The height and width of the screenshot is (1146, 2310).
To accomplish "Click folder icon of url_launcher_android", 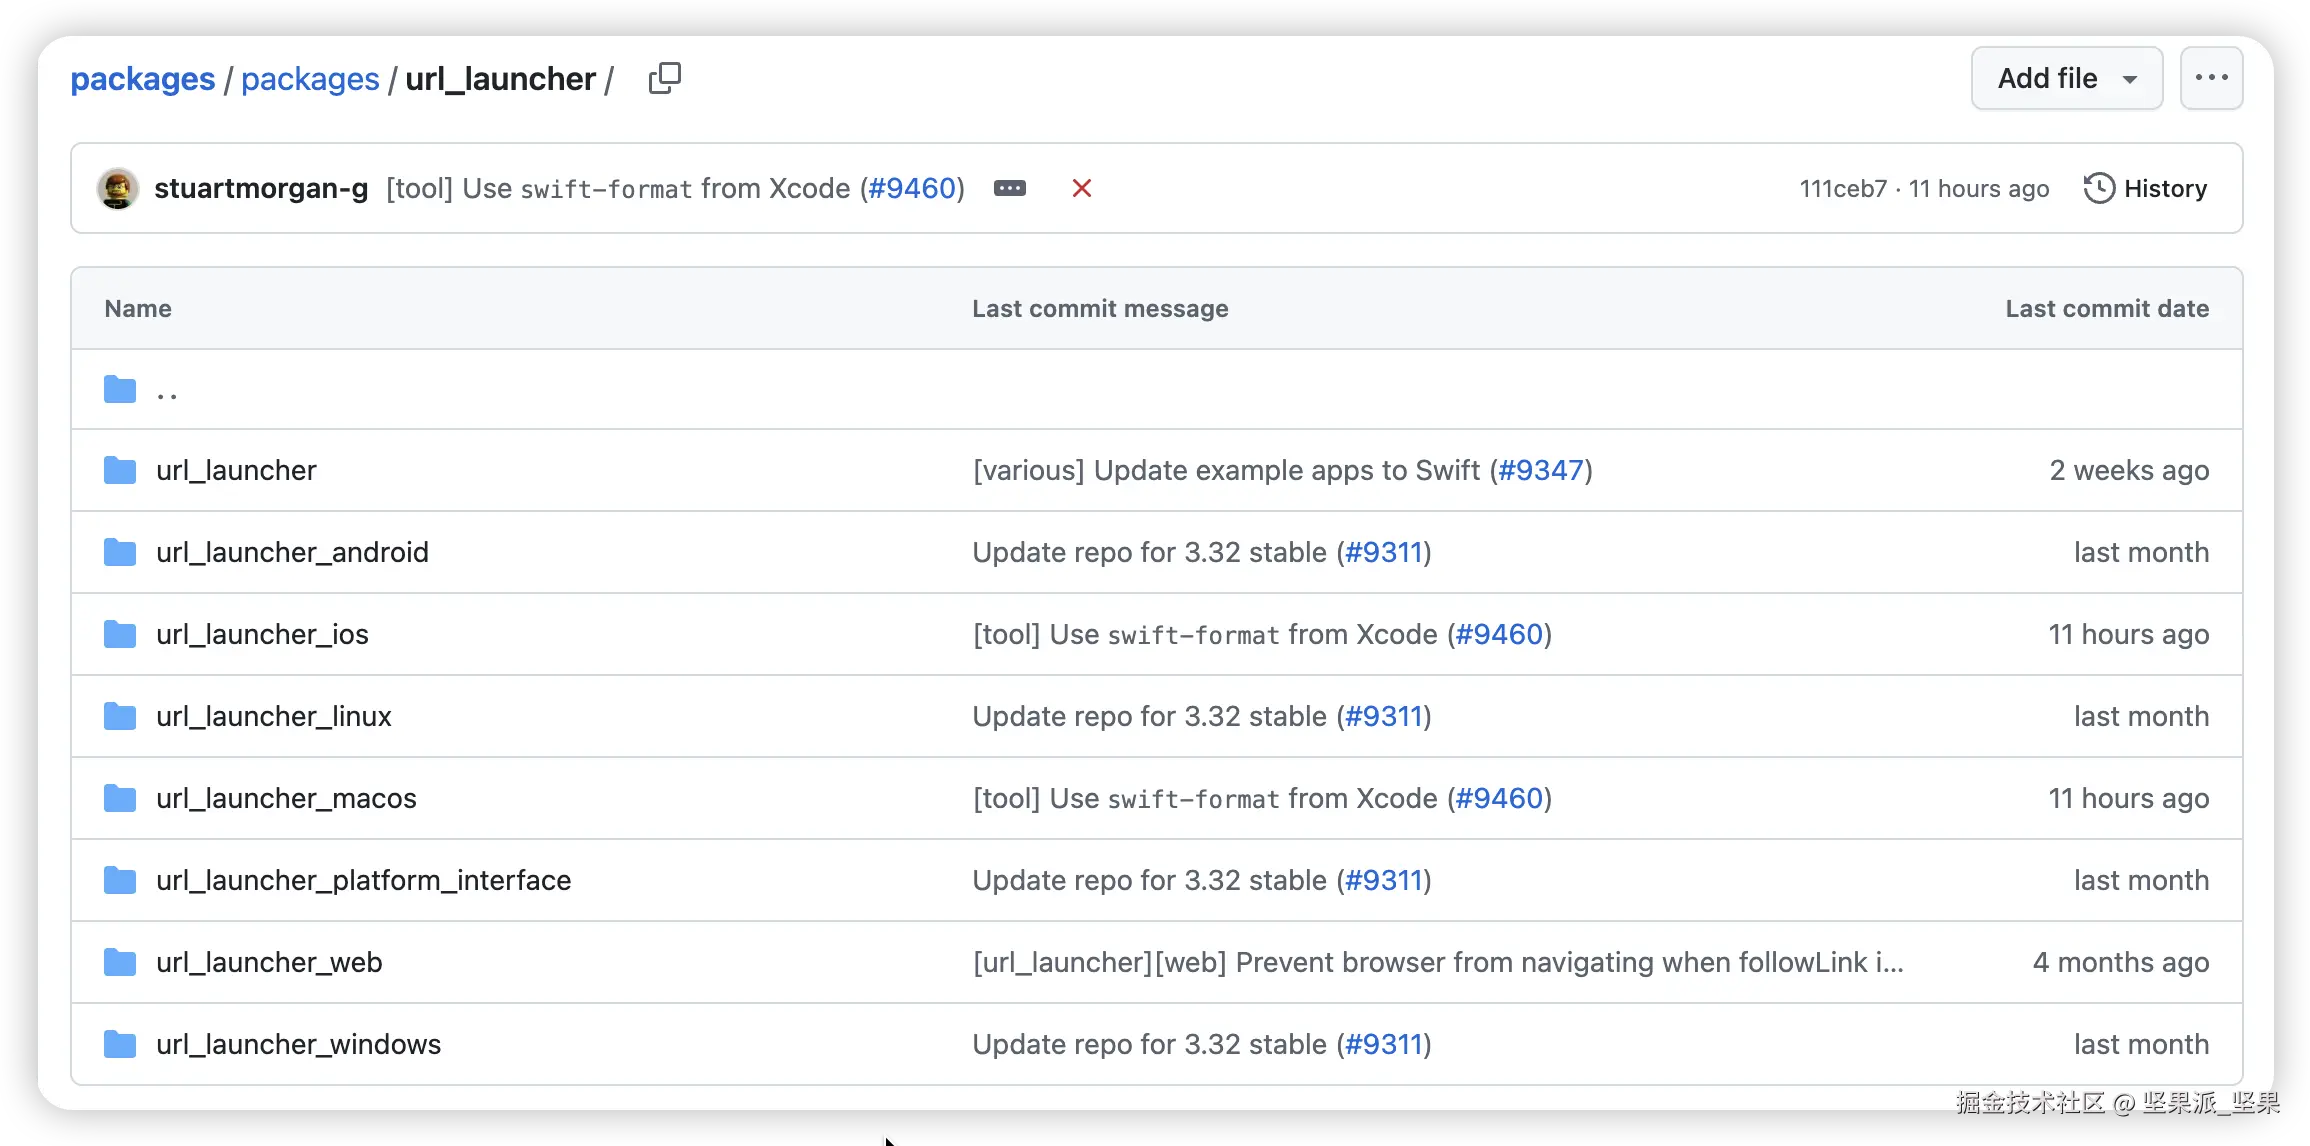I will click(x=120, y=552).
